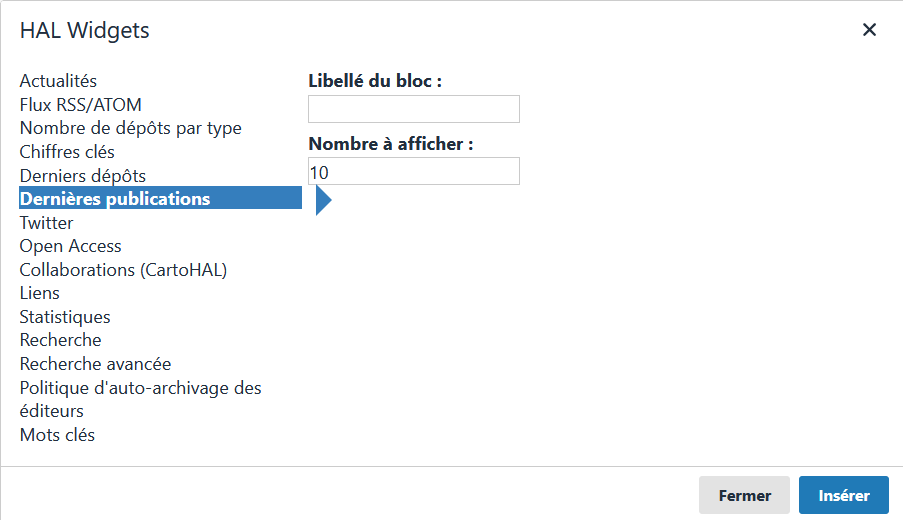Click the Libellé du bloc text field
Viewport: 903px width, 520px height.
click(413, 109)
